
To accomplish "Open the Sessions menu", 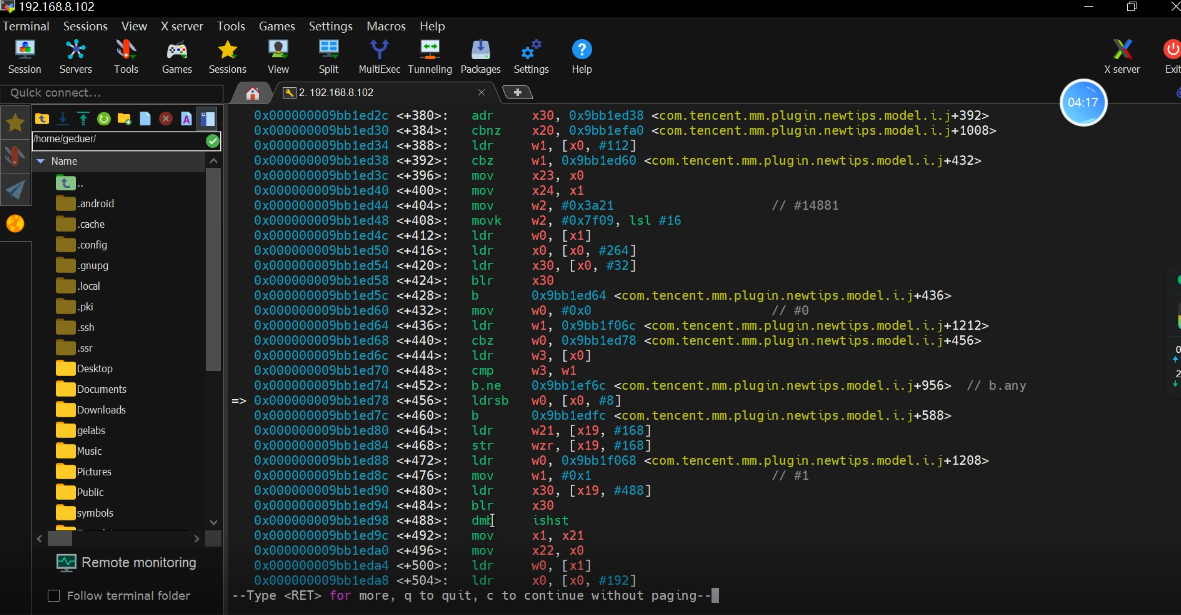I will coord(85,26).
